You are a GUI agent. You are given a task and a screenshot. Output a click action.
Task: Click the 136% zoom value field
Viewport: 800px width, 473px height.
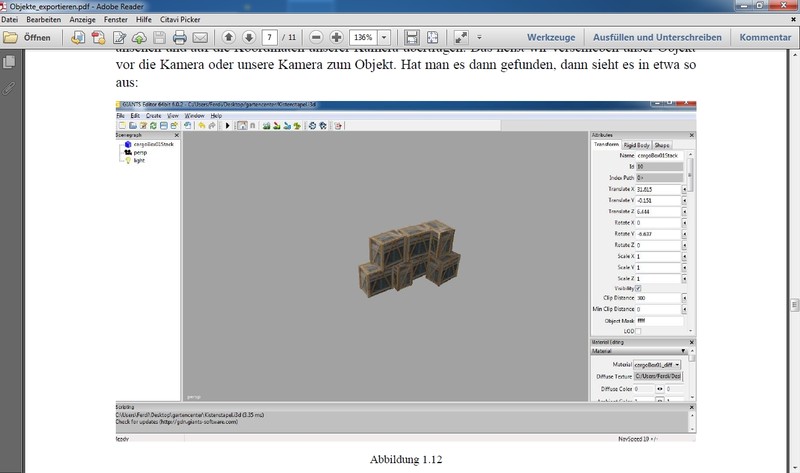click(362, 38)
